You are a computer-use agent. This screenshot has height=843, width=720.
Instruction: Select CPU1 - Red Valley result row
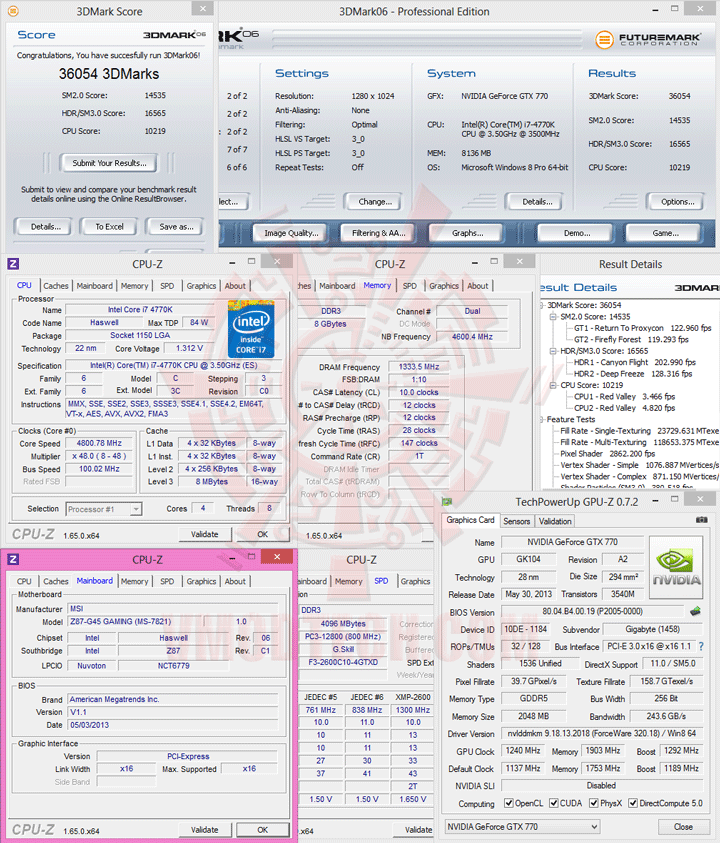click(x=624, y=397)
